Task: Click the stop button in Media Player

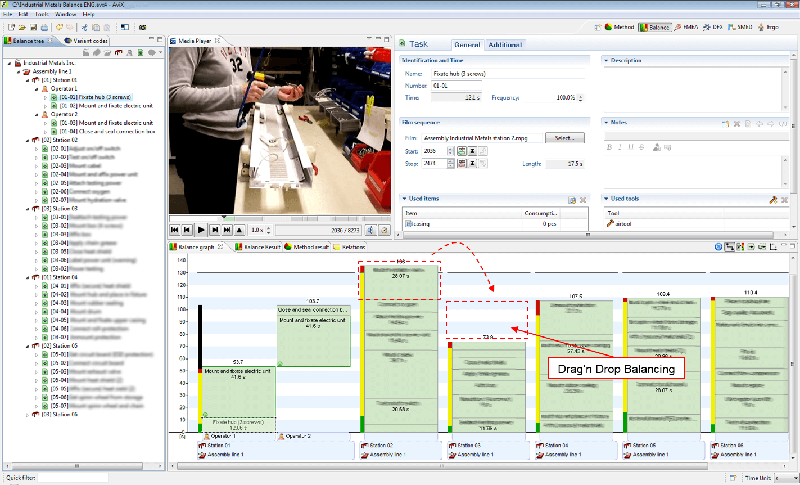Action: 239,229
